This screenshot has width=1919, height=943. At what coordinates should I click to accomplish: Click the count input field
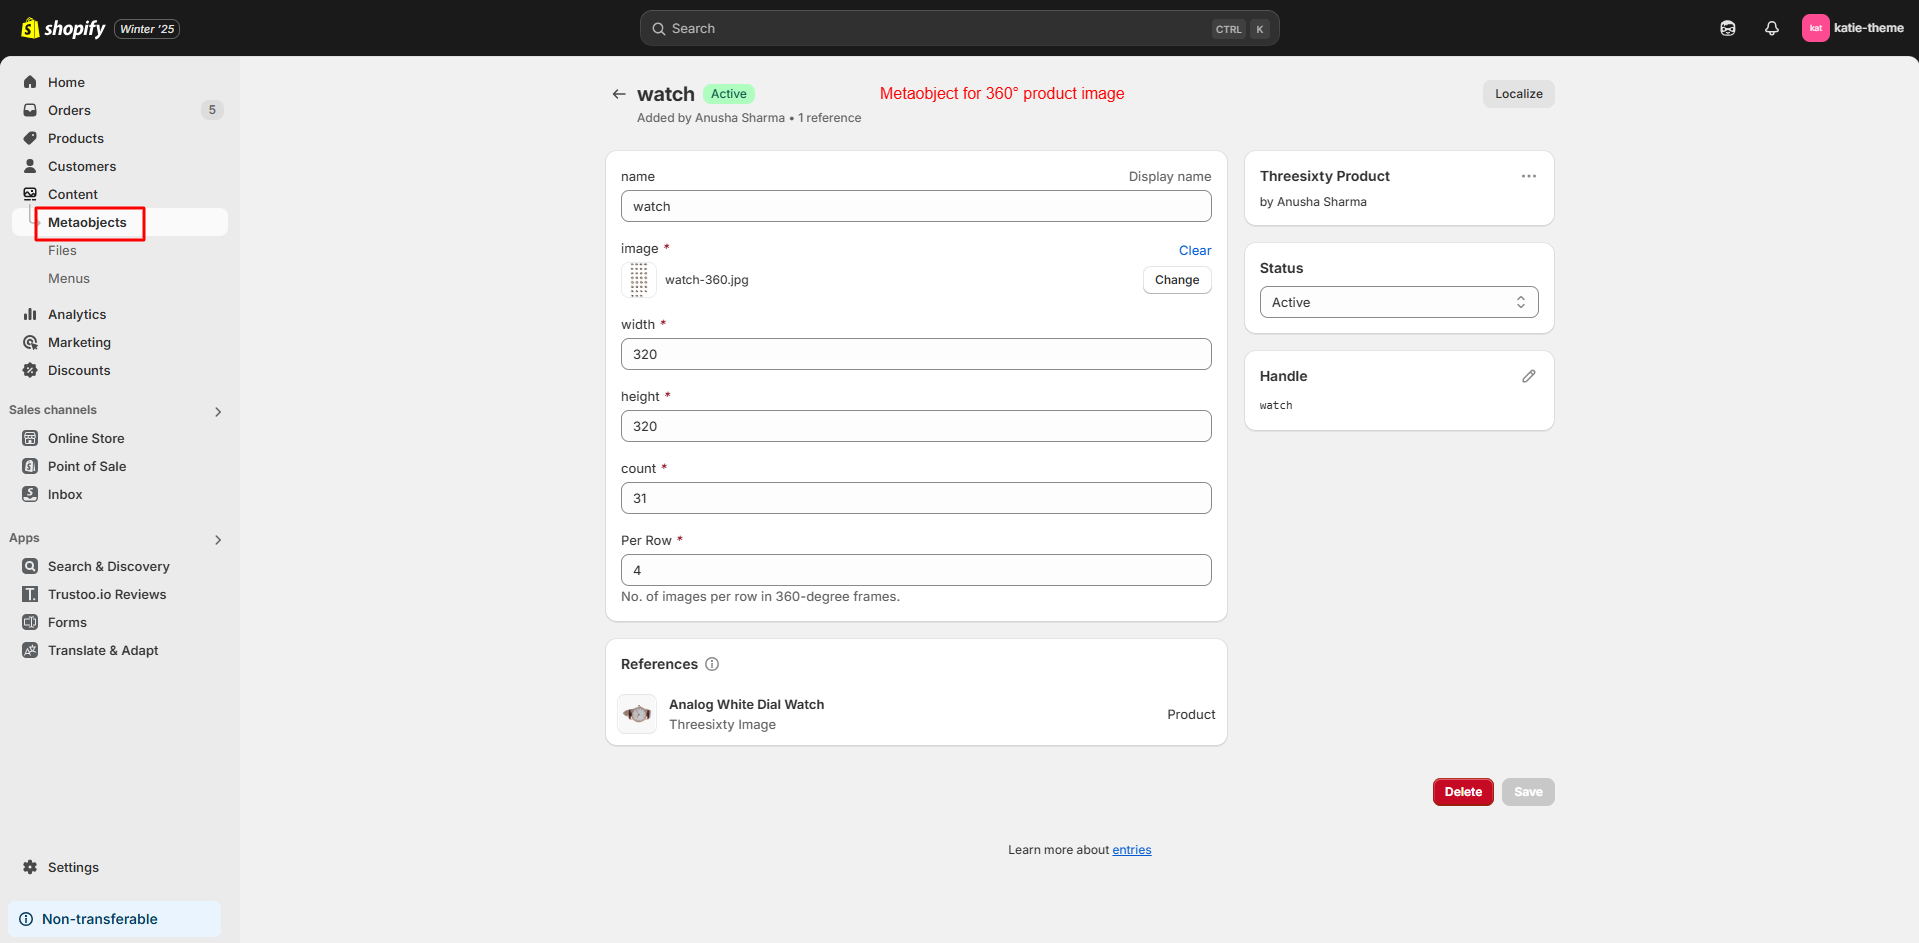tap(915, 498)
